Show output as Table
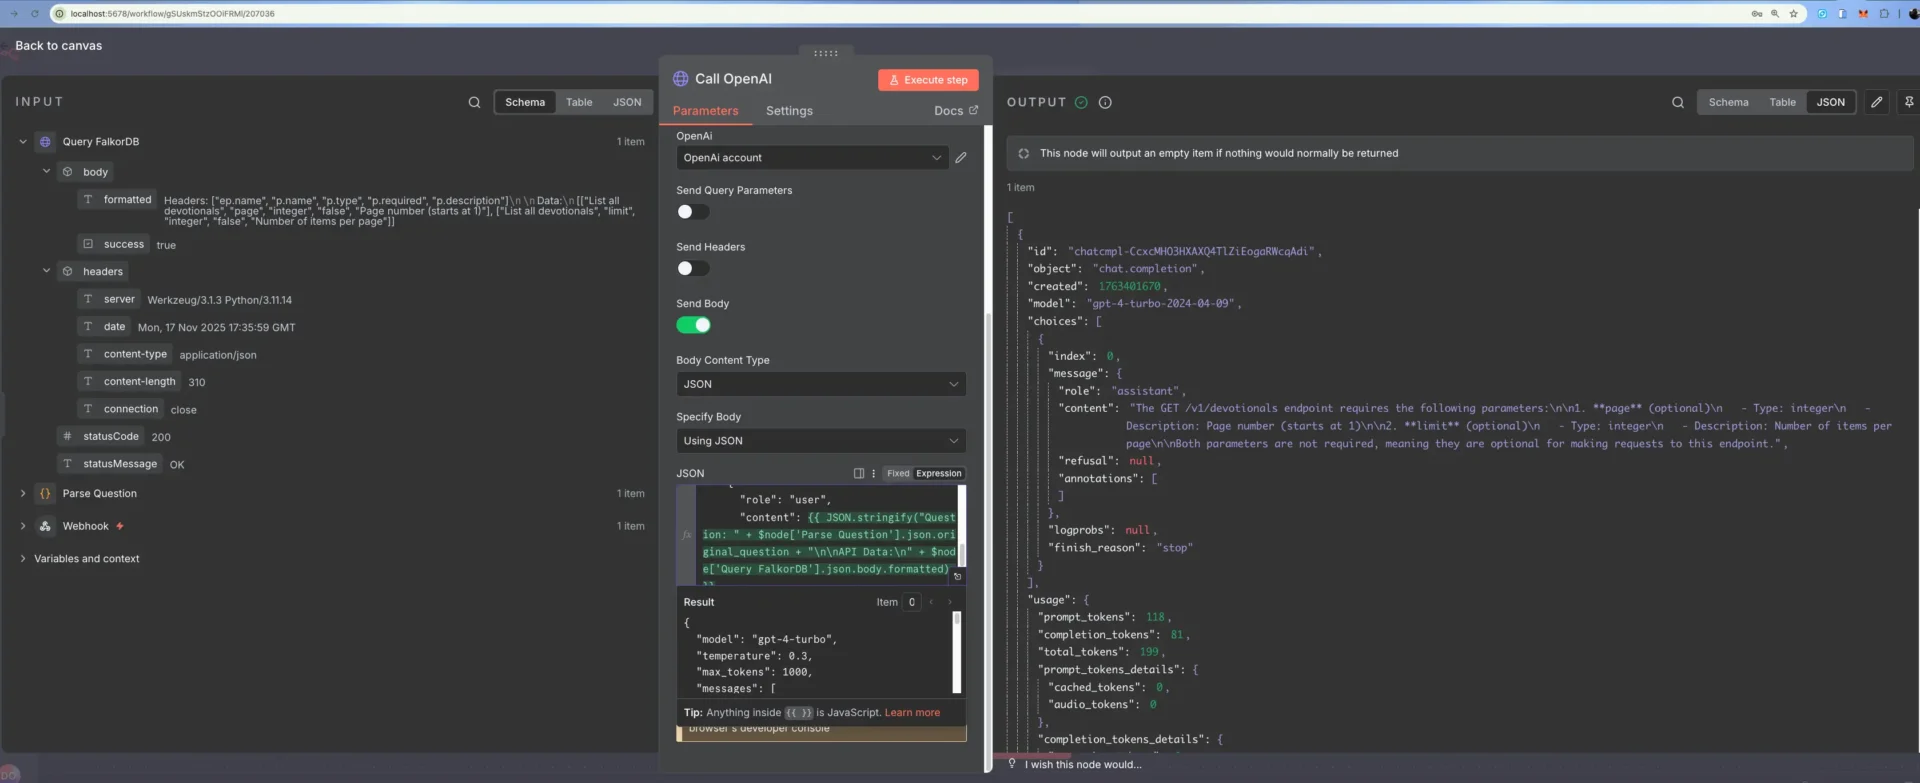Viewport: 1920px width, 783px height. click(x=1782, y=102)
